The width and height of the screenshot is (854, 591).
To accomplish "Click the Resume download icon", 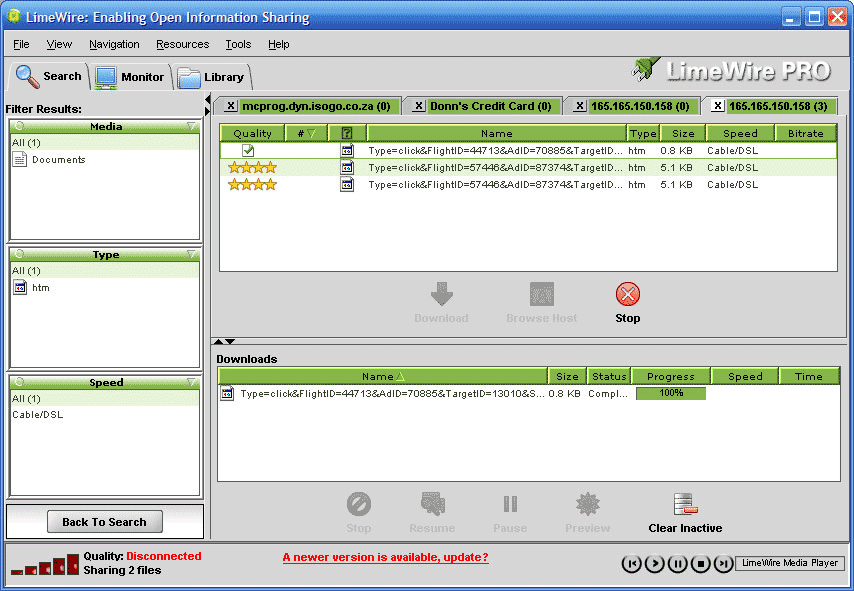I will coord(432,504).
